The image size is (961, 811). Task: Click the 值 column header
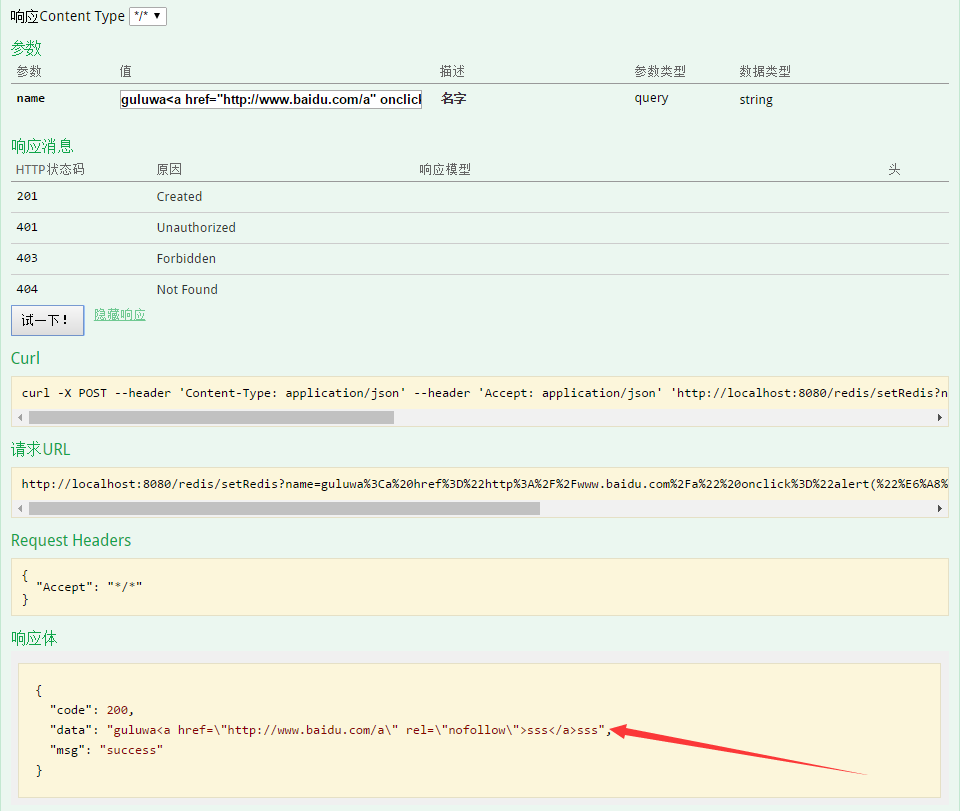click(x=126, y=71)
